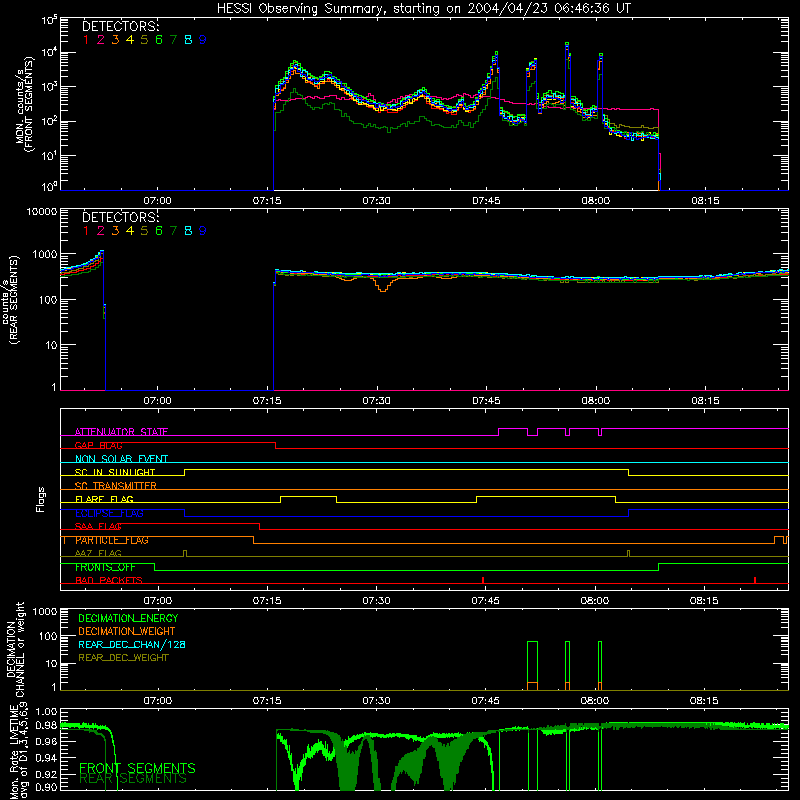Viewport: 800px width, 800px height.
Task: Click DETECTORS: heading in rear segments plot
Action: [x=120, y=217]
